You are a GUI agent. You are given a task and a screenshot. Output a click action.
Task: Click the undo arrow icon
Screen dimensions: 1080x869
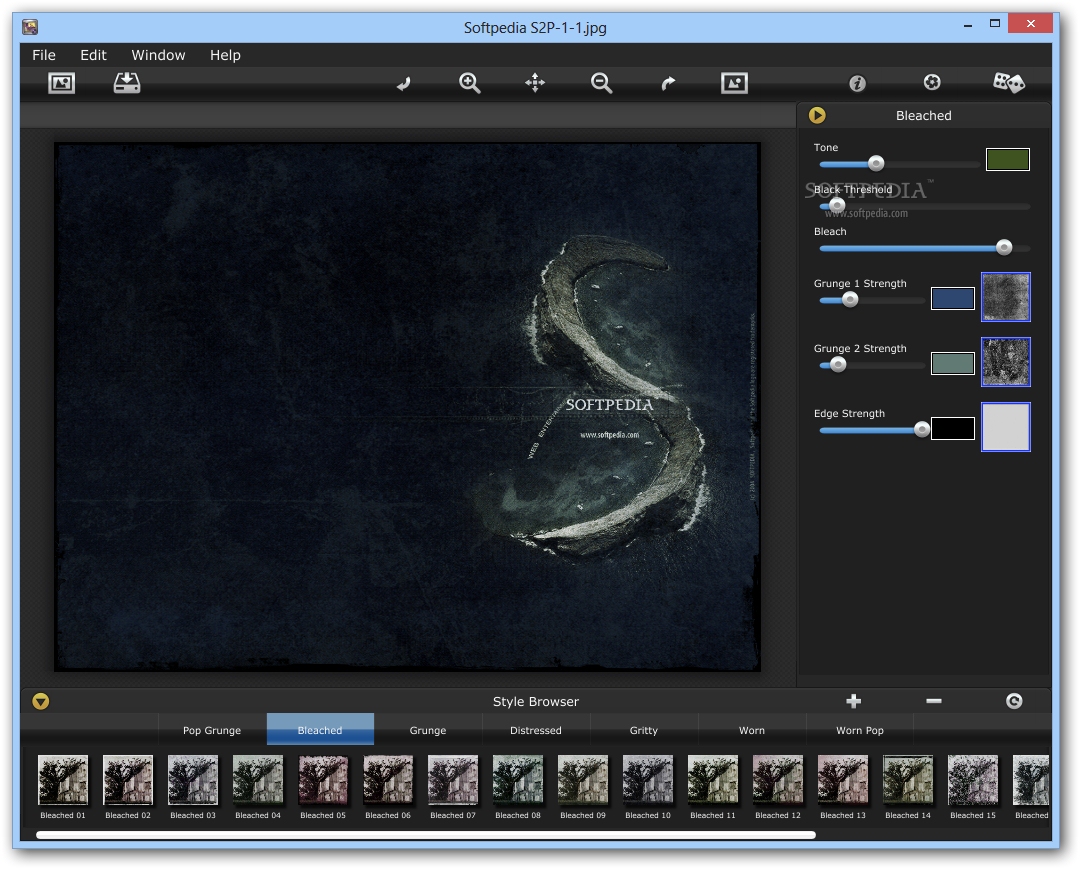point(404,84)
